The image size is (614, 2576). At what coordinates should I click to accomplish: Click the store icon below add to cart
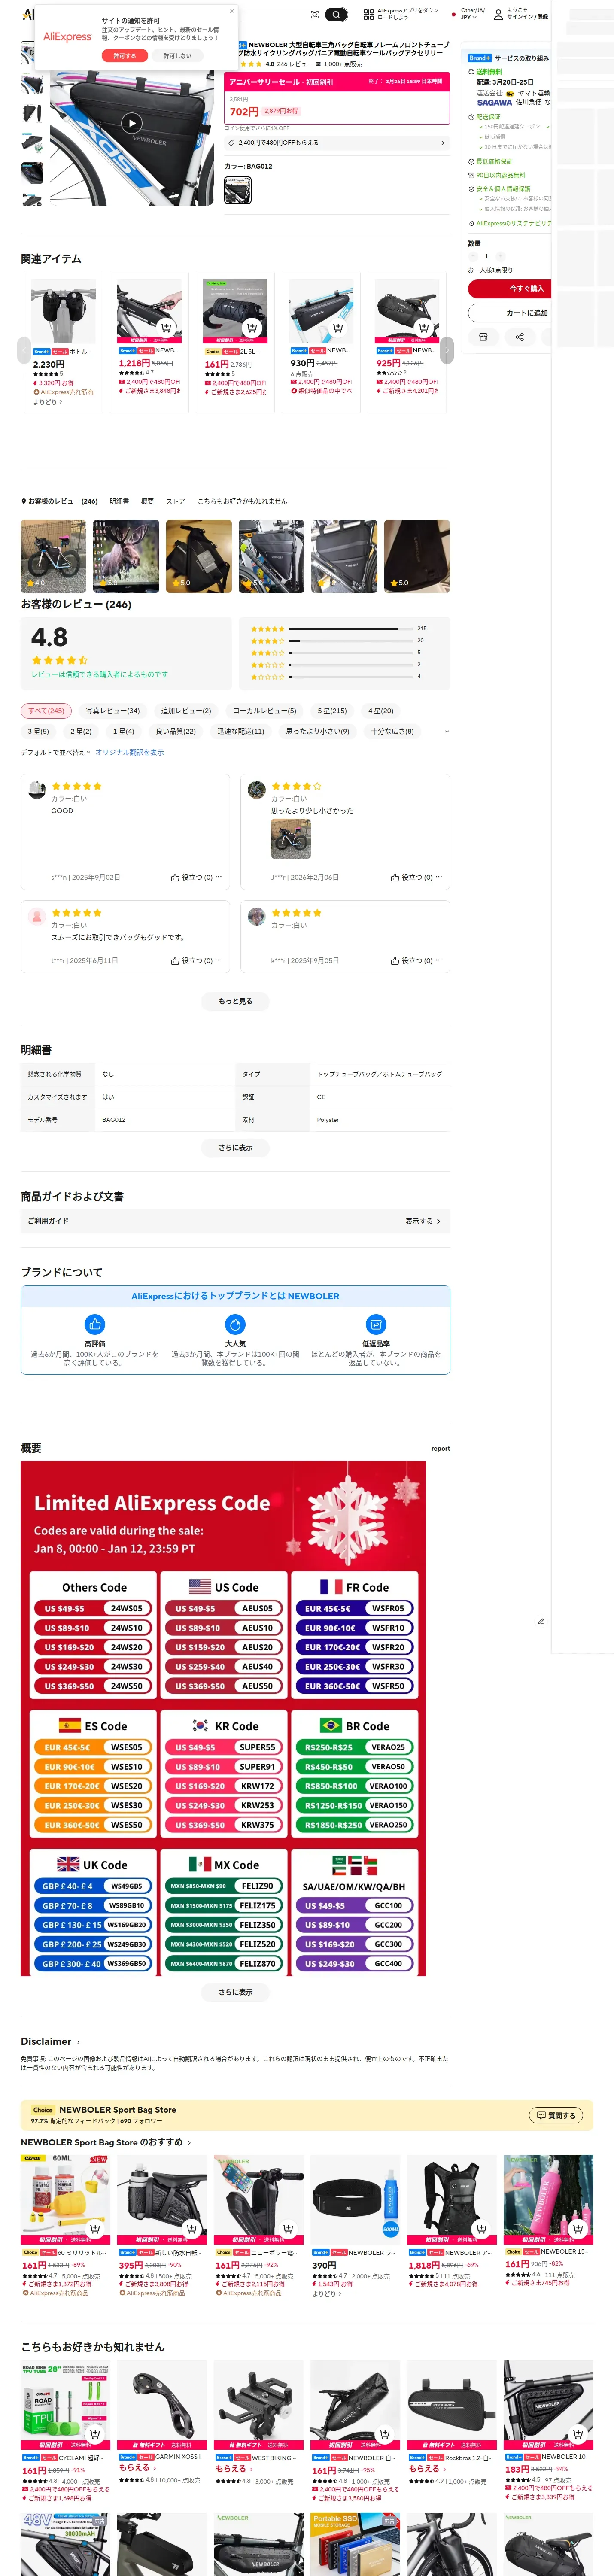(x=483, y=337)
